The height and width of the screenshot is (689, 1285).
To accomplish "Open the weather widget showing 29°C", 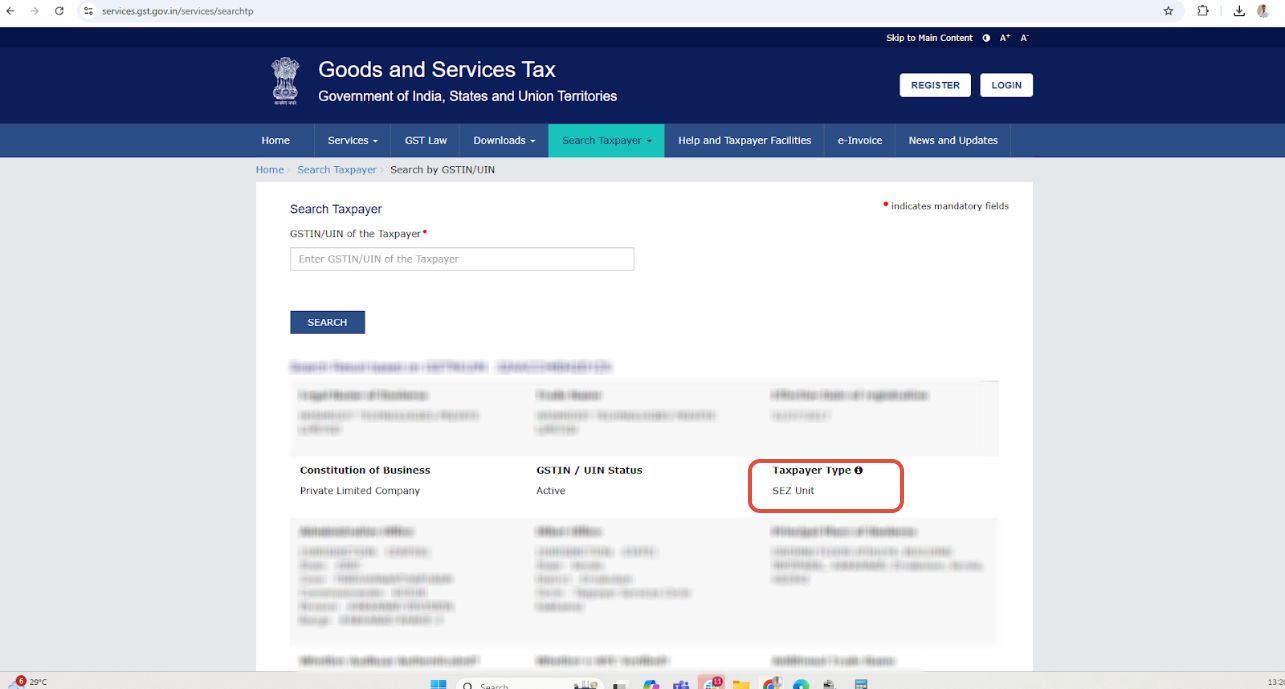I will tap(30, 682).
